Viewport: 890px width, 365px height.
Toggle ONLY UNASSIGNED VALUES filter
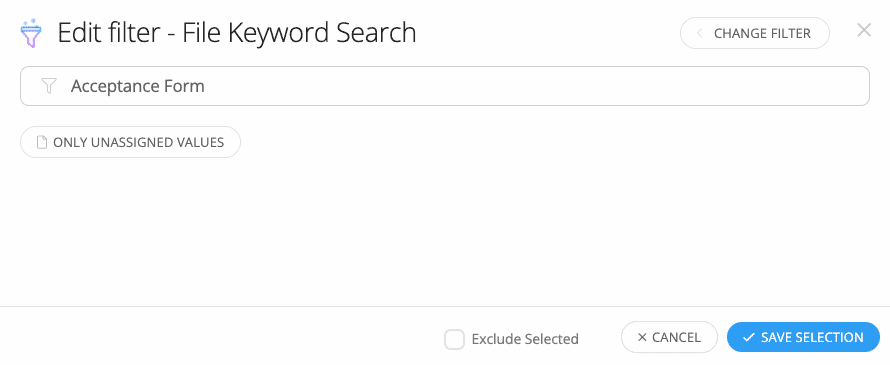131,142
